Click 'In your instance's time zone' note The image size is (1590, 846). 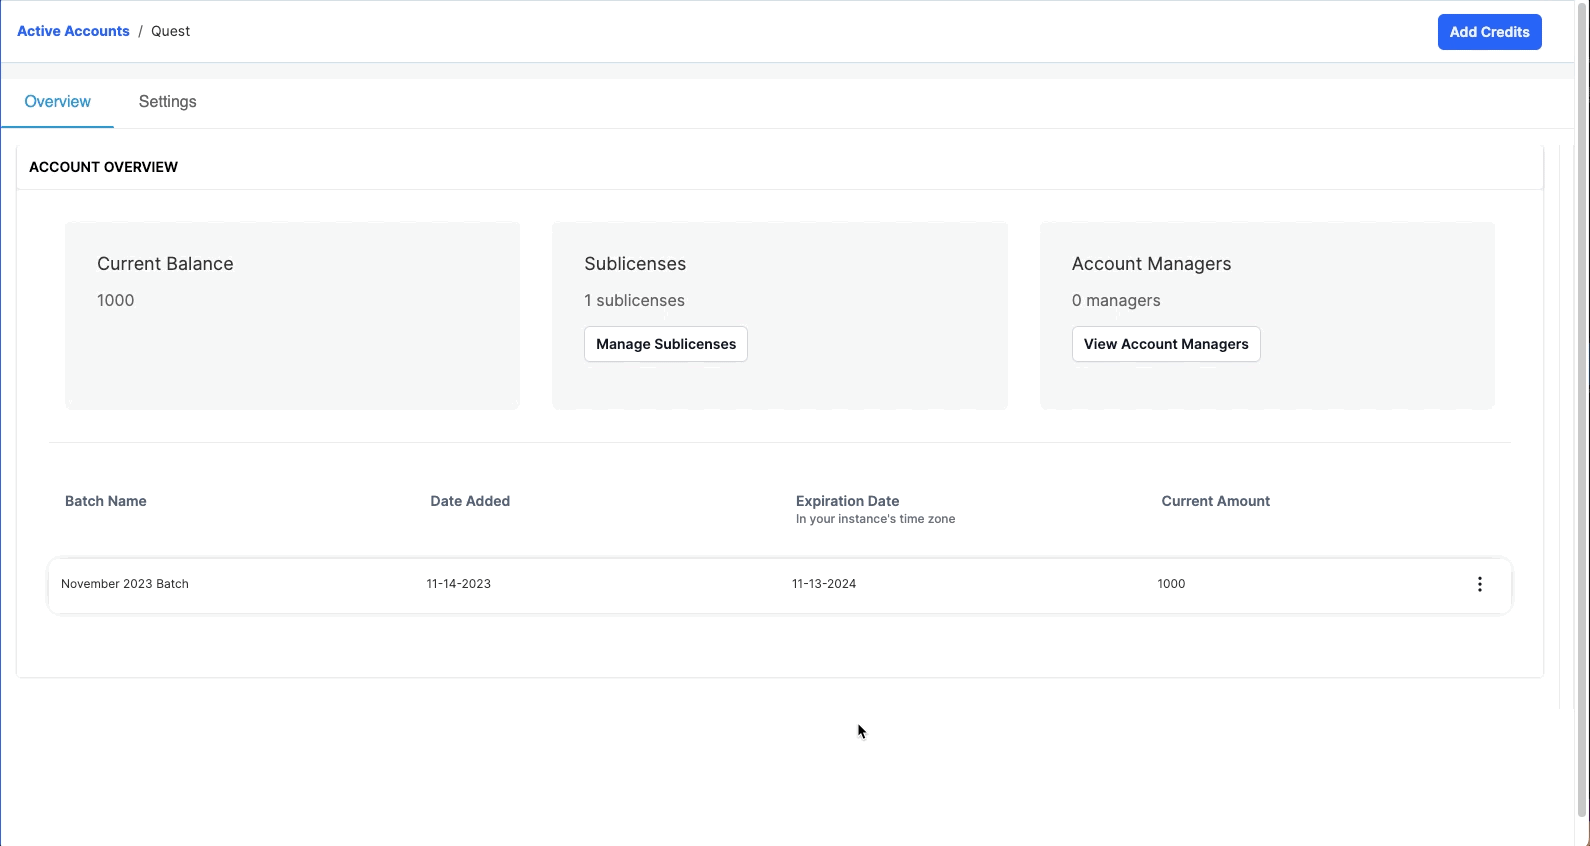[x=876, y=519]
